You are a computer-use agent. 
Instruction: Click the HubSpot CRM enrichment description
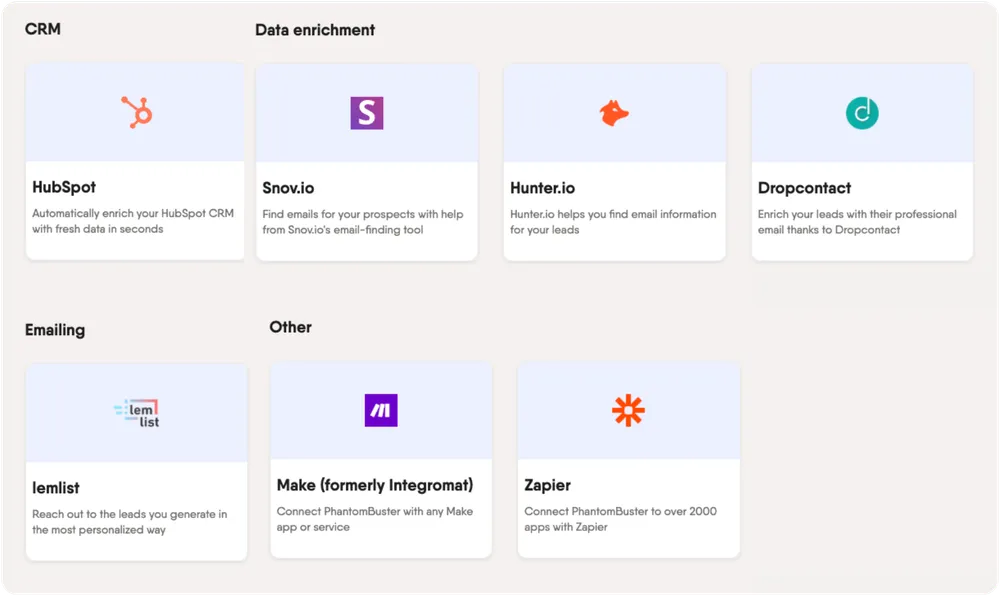pos(130,221)
